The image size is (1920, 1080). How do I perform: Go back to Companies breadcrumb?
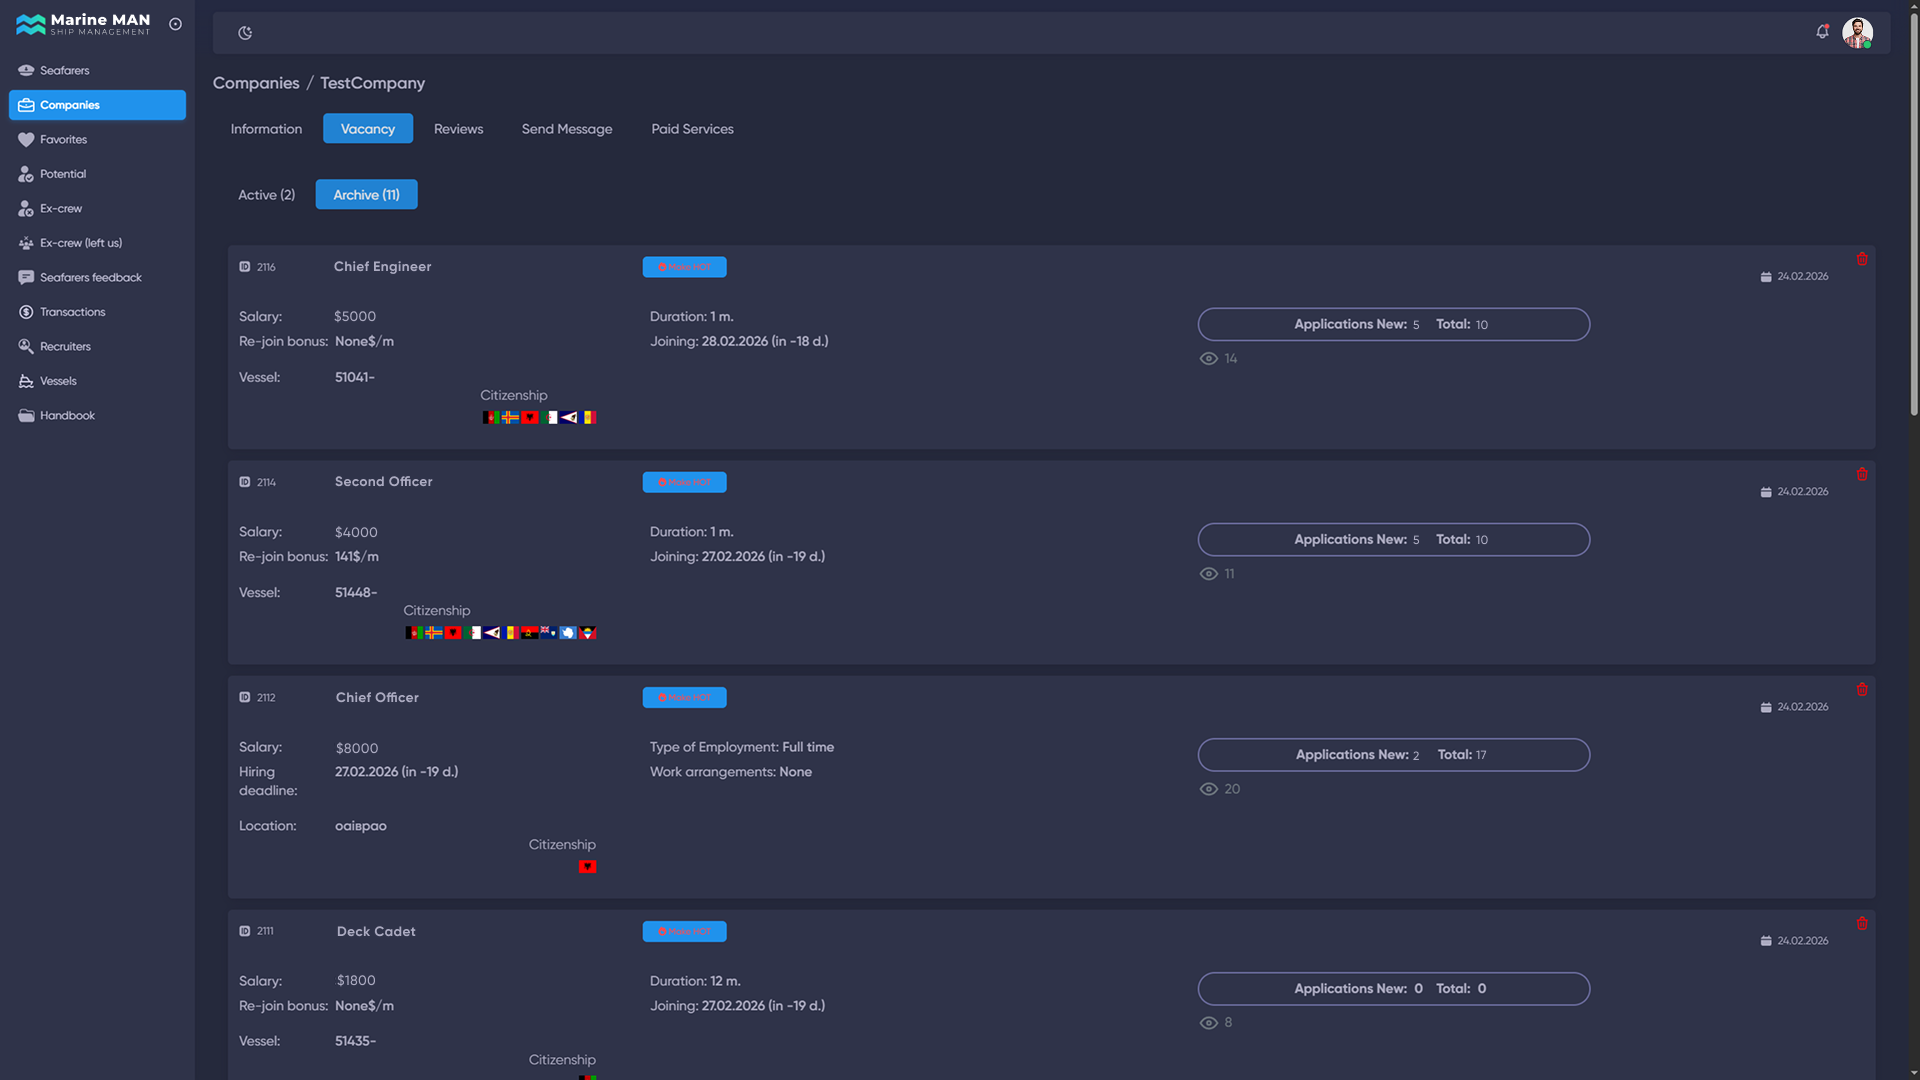point(256,83)
